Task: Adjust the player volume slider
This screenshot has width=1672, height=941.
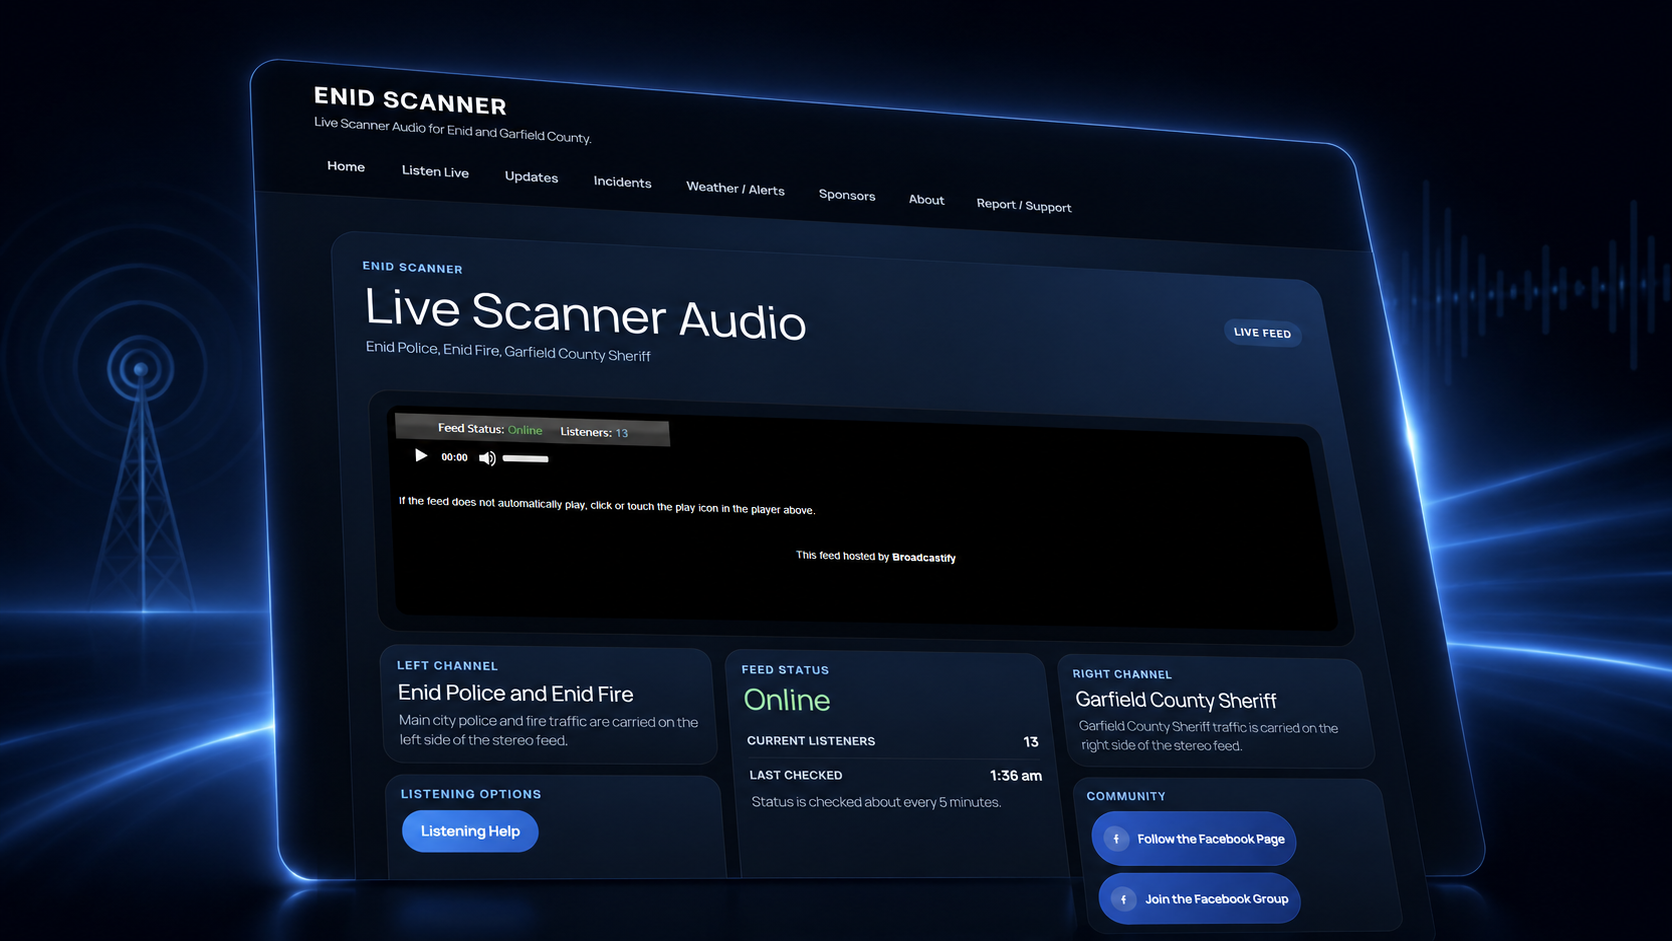Action: coord(525,459)
